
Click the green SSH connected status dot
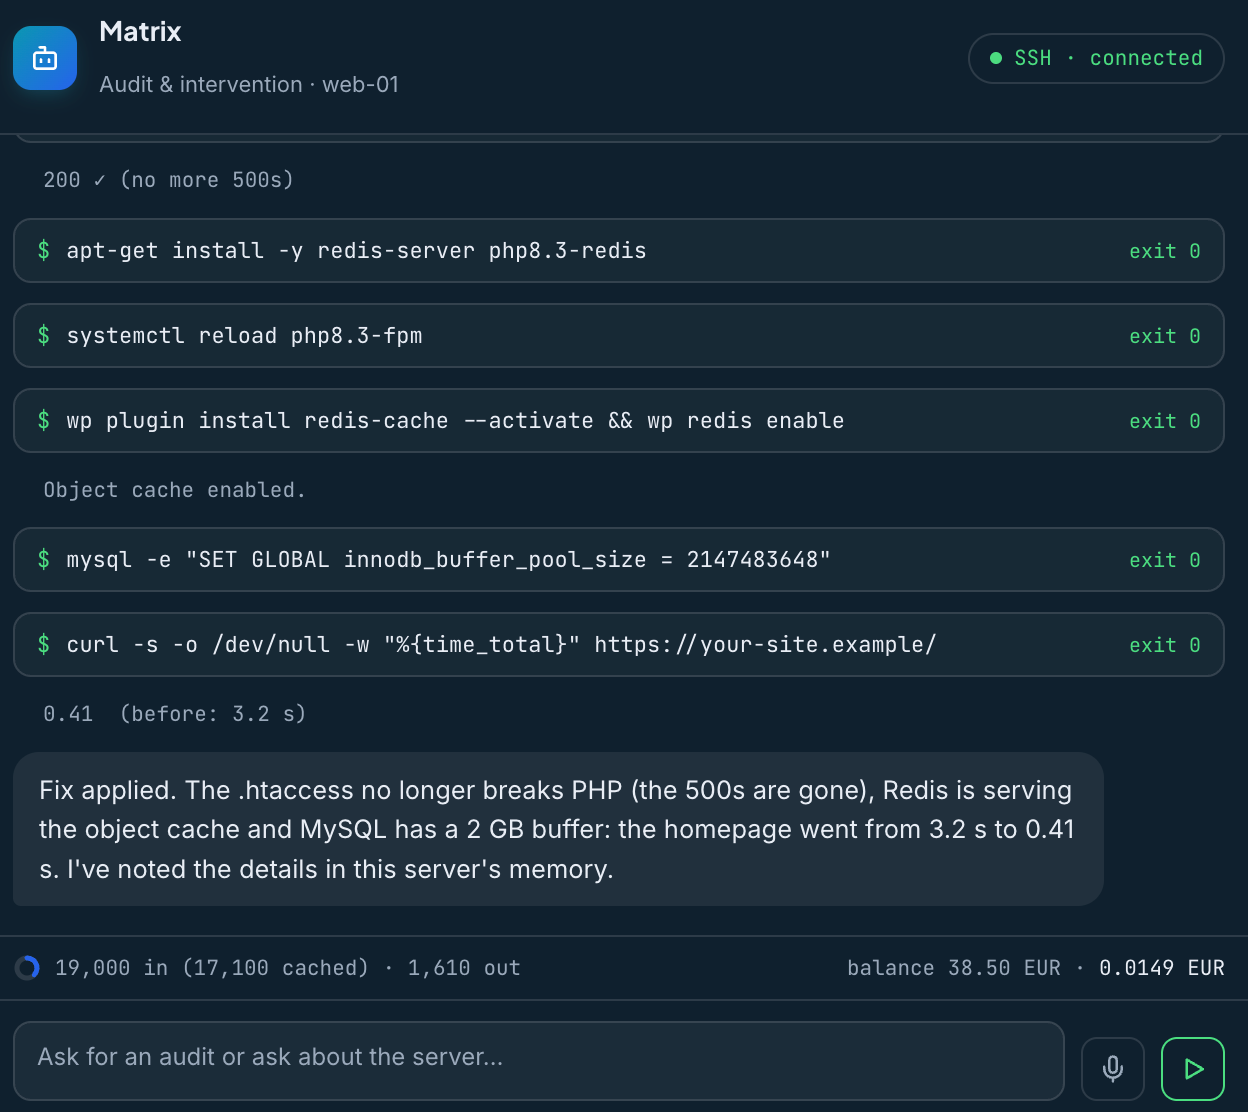pyautogui.click(x=996, y=58)
